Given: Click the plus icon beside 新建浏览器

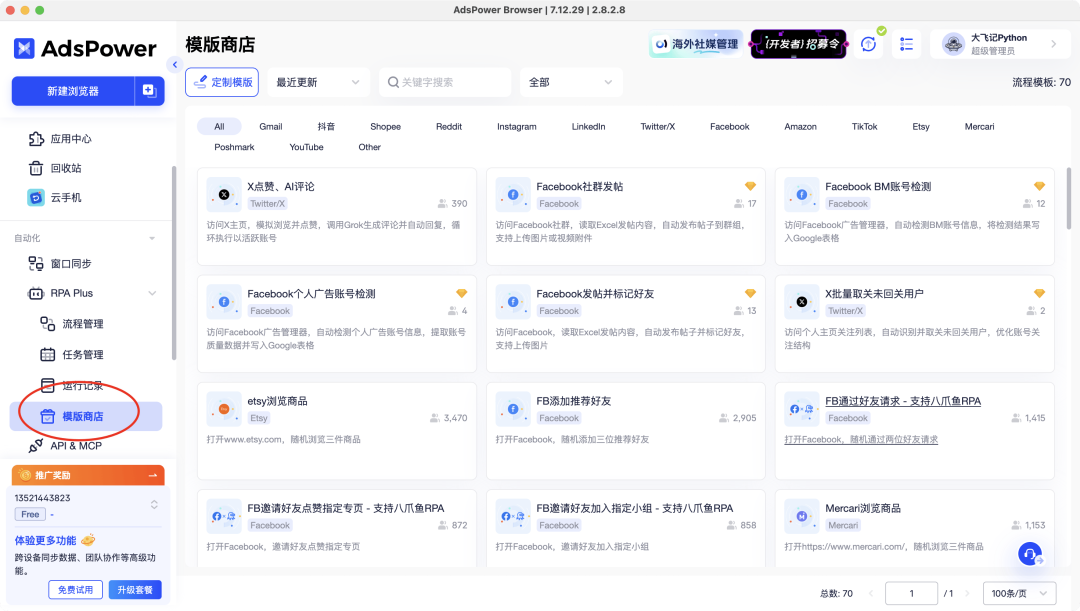Looking at the screenshot, I should click(x=149, y=90).
